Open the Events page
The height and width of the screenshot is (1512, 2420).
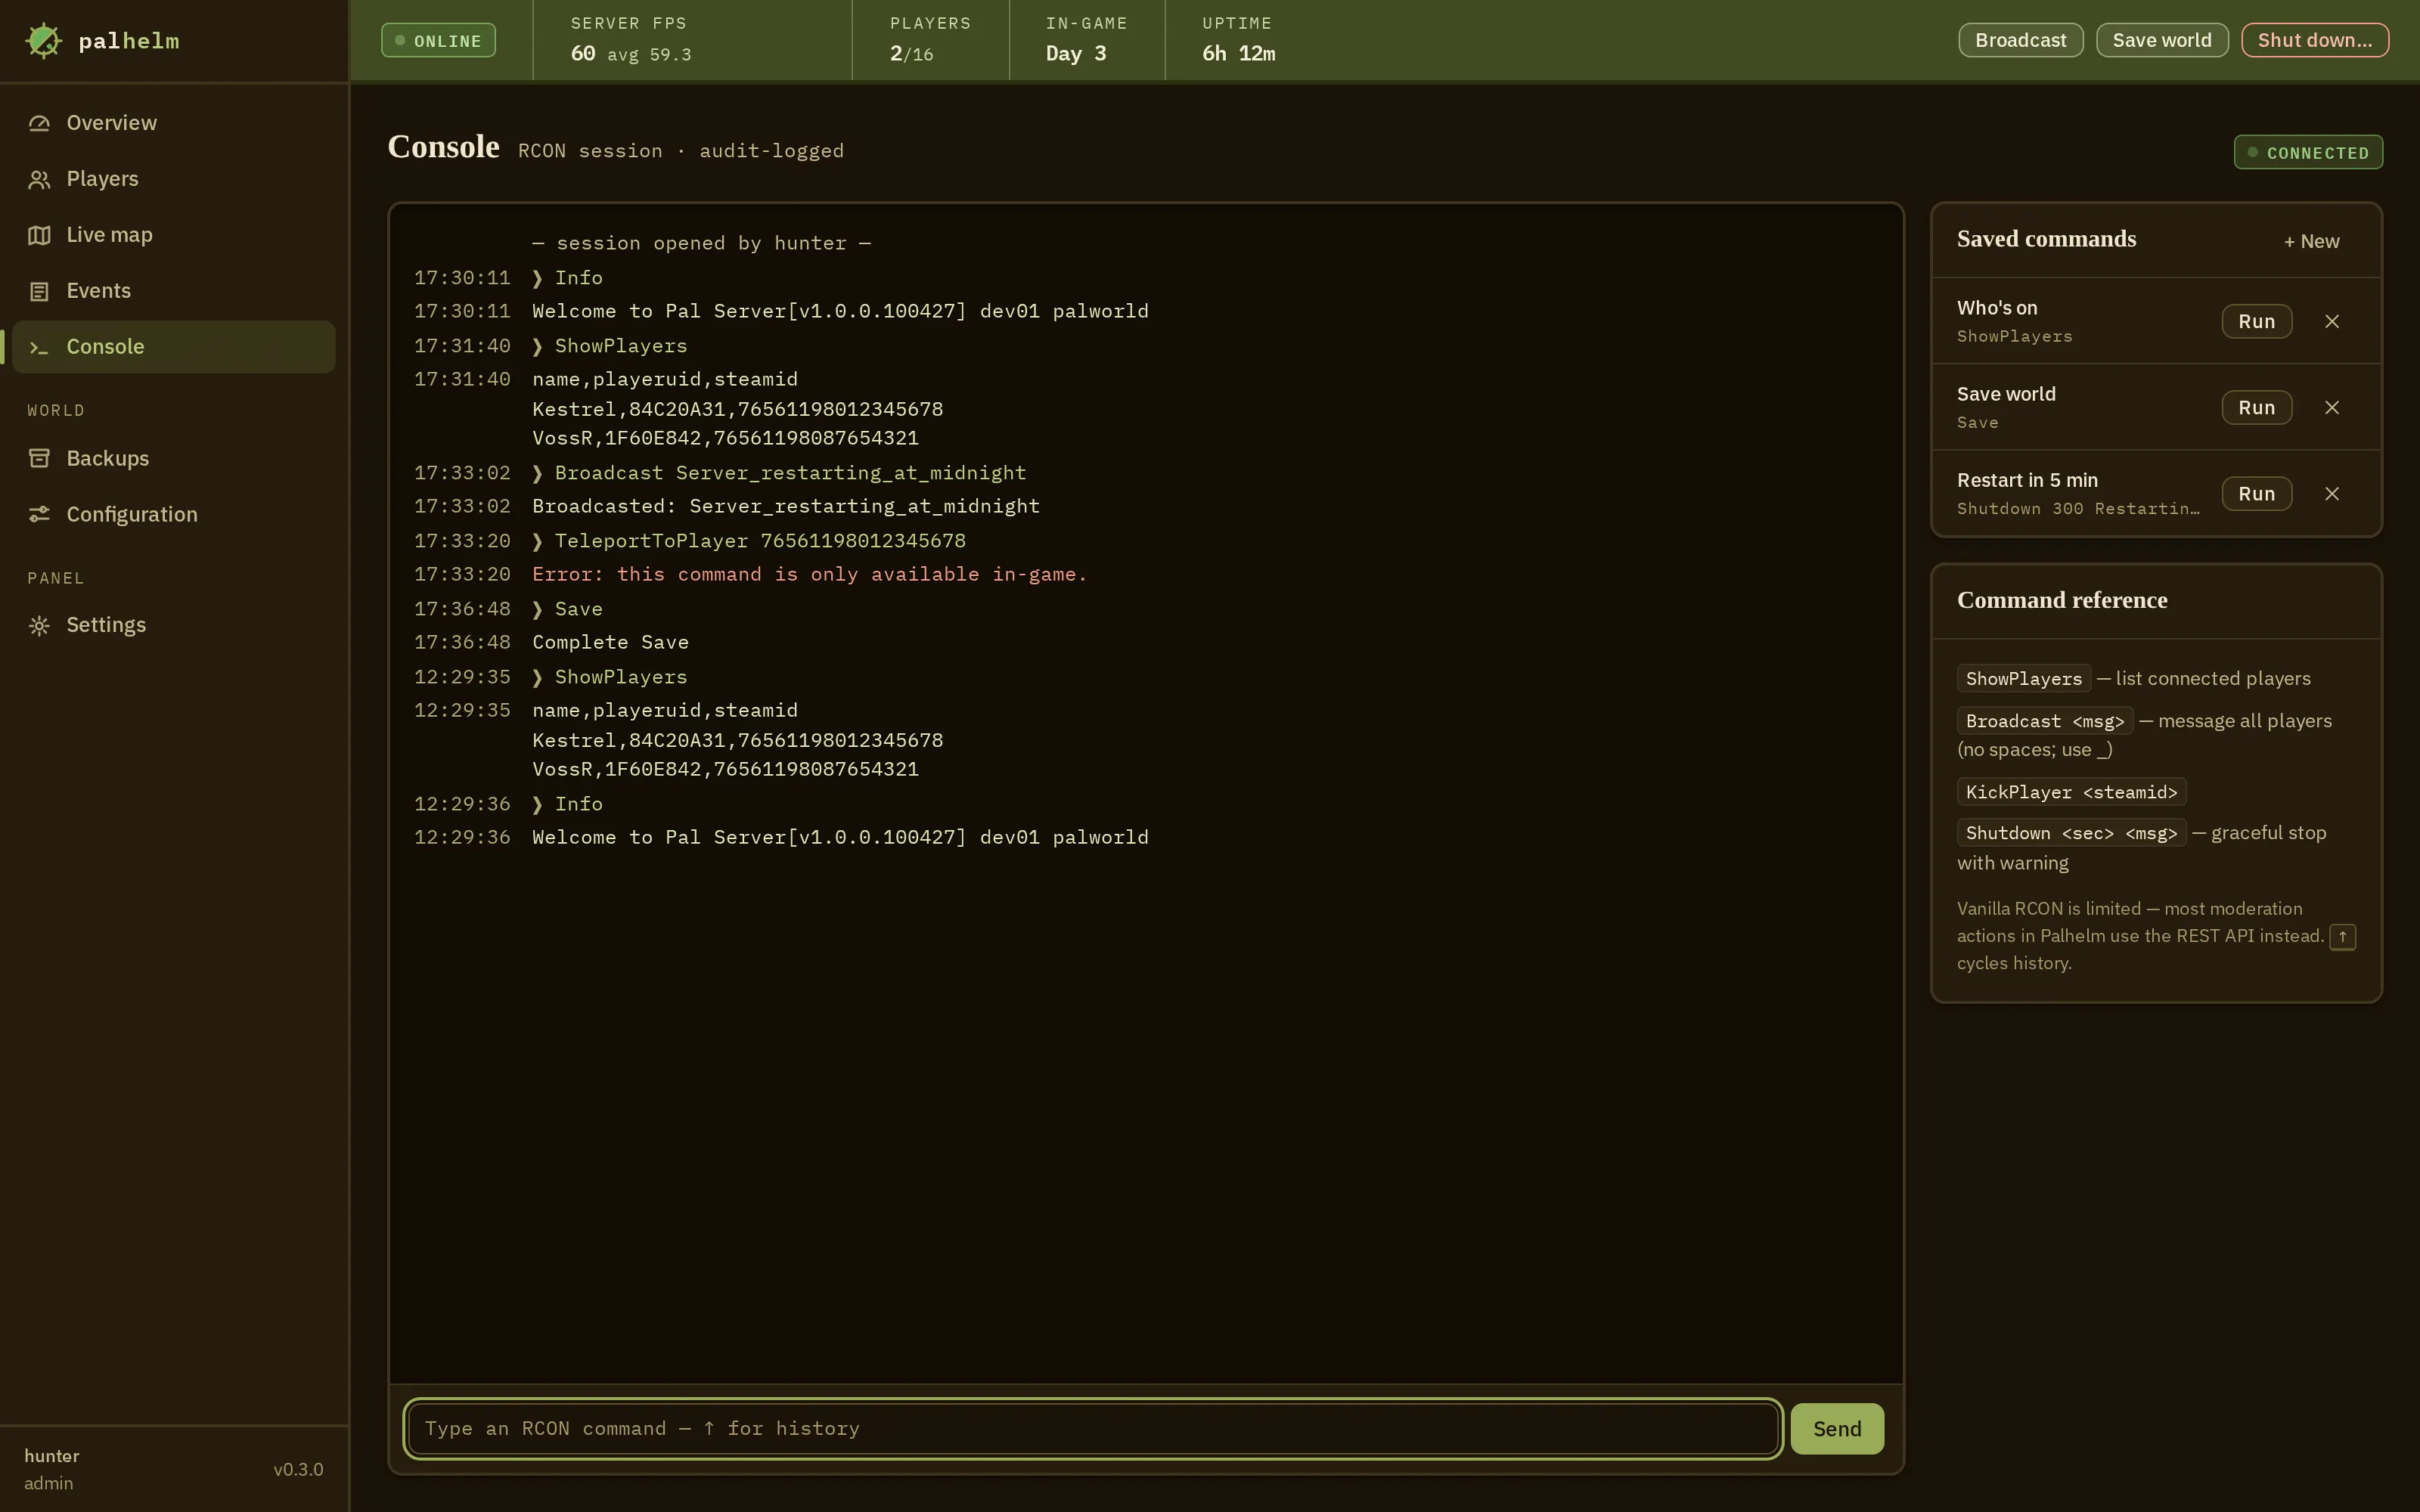point(174,291)
